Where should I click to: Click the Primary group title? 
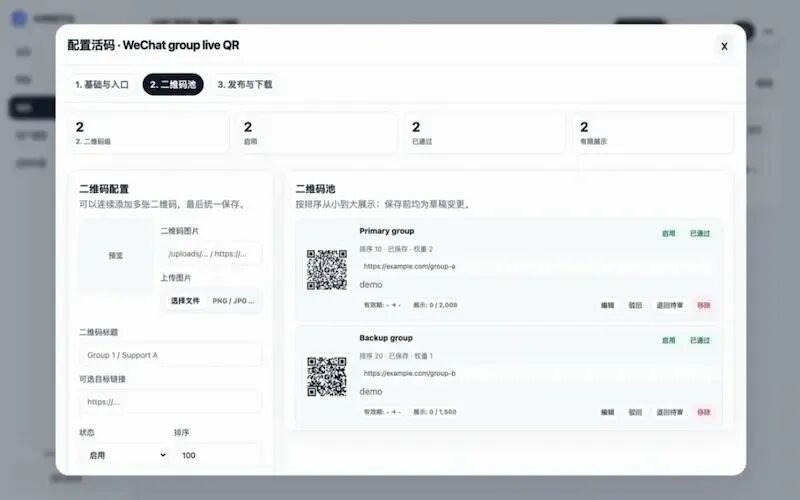click(x=387, y=231)
